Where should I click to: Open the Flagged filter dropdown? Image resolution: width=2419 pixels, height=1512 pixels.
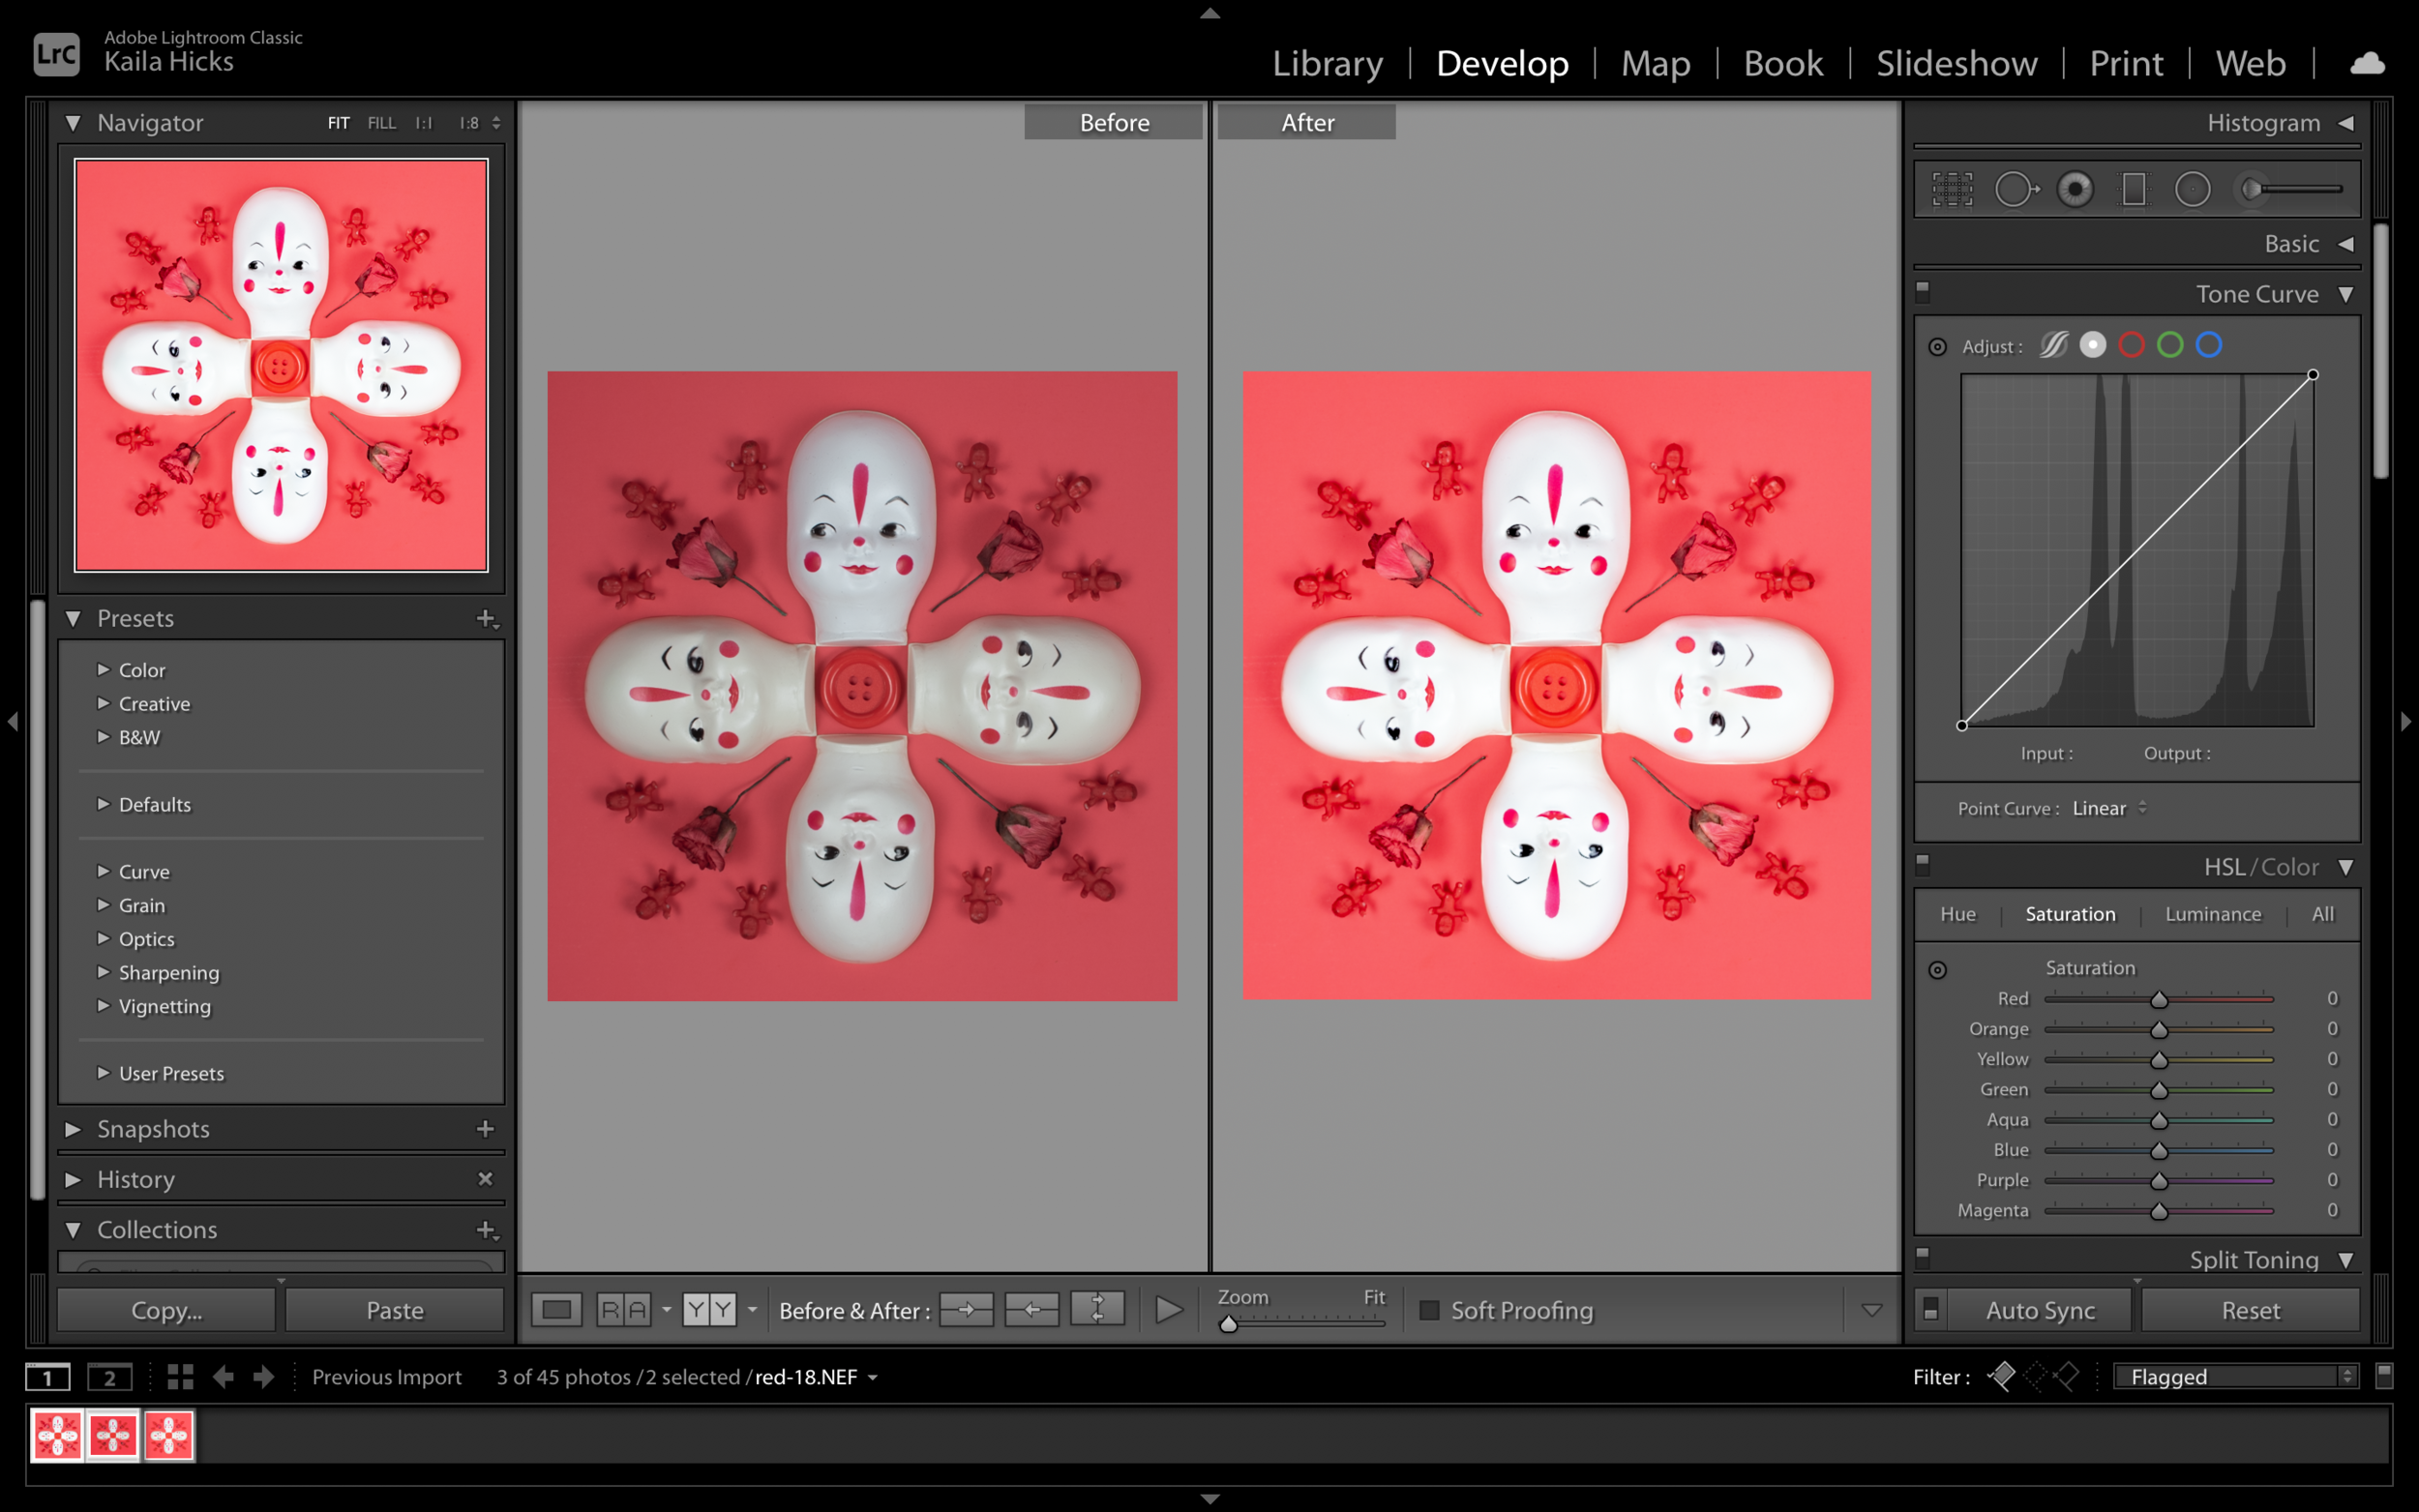pyautogui.click(x=2236, y=1377)
